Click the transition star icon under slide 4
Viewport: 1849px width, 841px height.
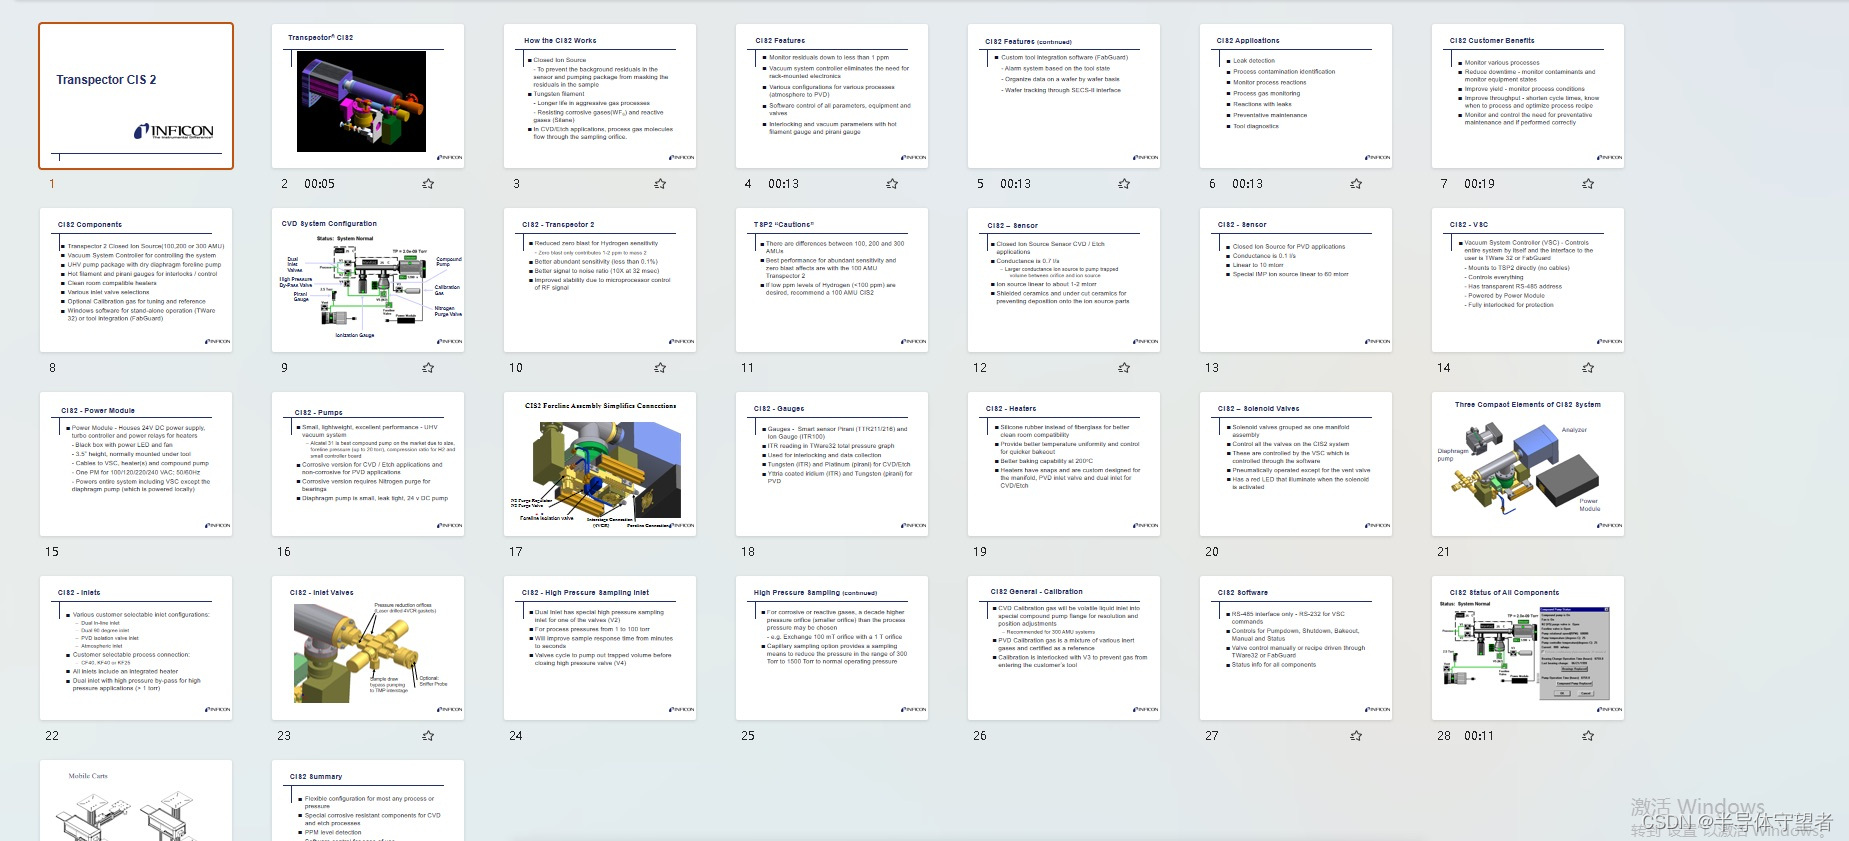pos(892,184)
